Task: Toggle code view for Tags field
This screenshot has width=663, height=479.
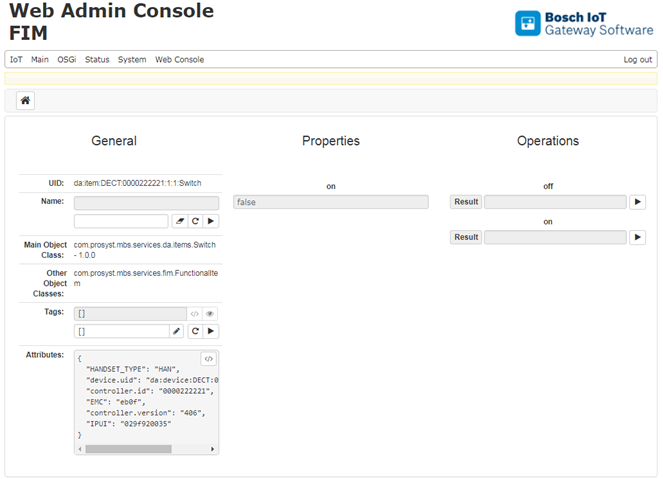Action: (x=195, y=313)
